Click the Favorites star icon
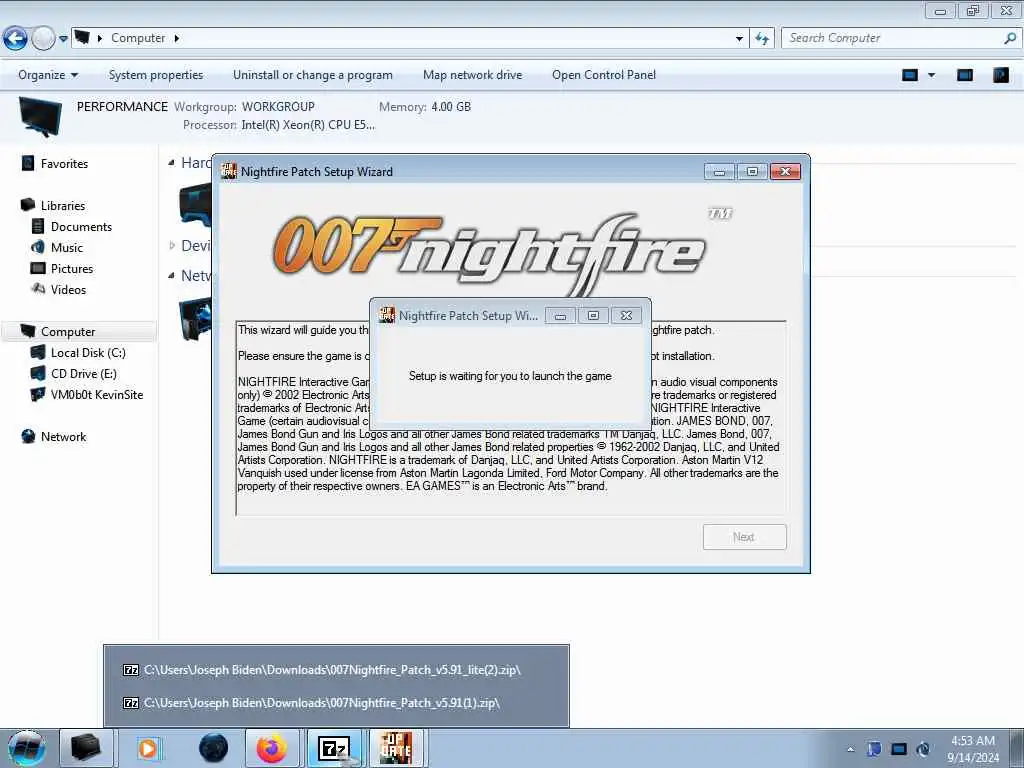Screen dimensions: 1024x768 [27, 163]
